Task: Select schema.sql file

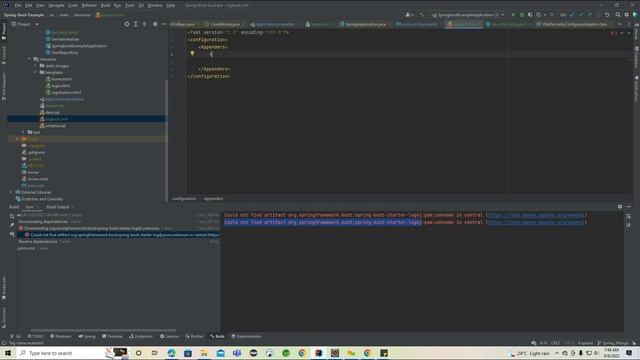Action: (x=53, y=126)
